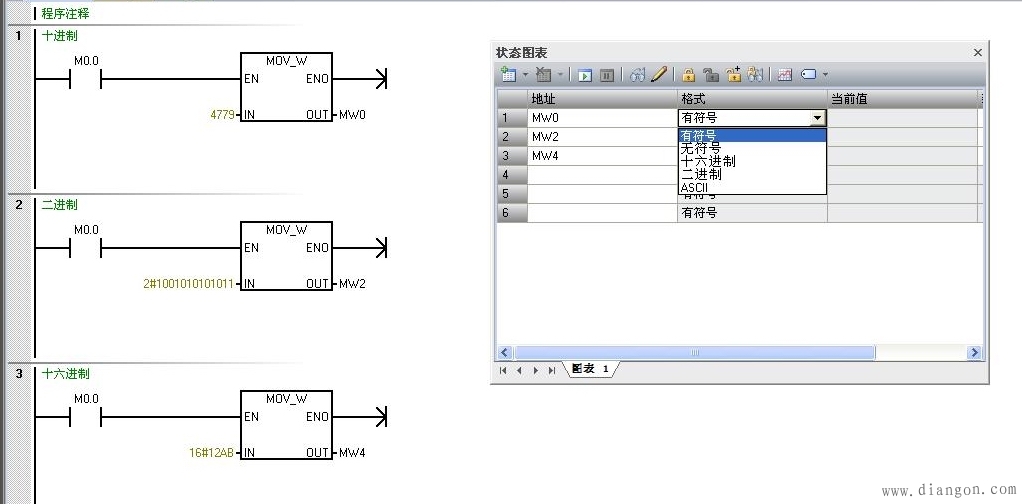Click the 当前值 column header
Screen dimensions: 1022x504
903,99
